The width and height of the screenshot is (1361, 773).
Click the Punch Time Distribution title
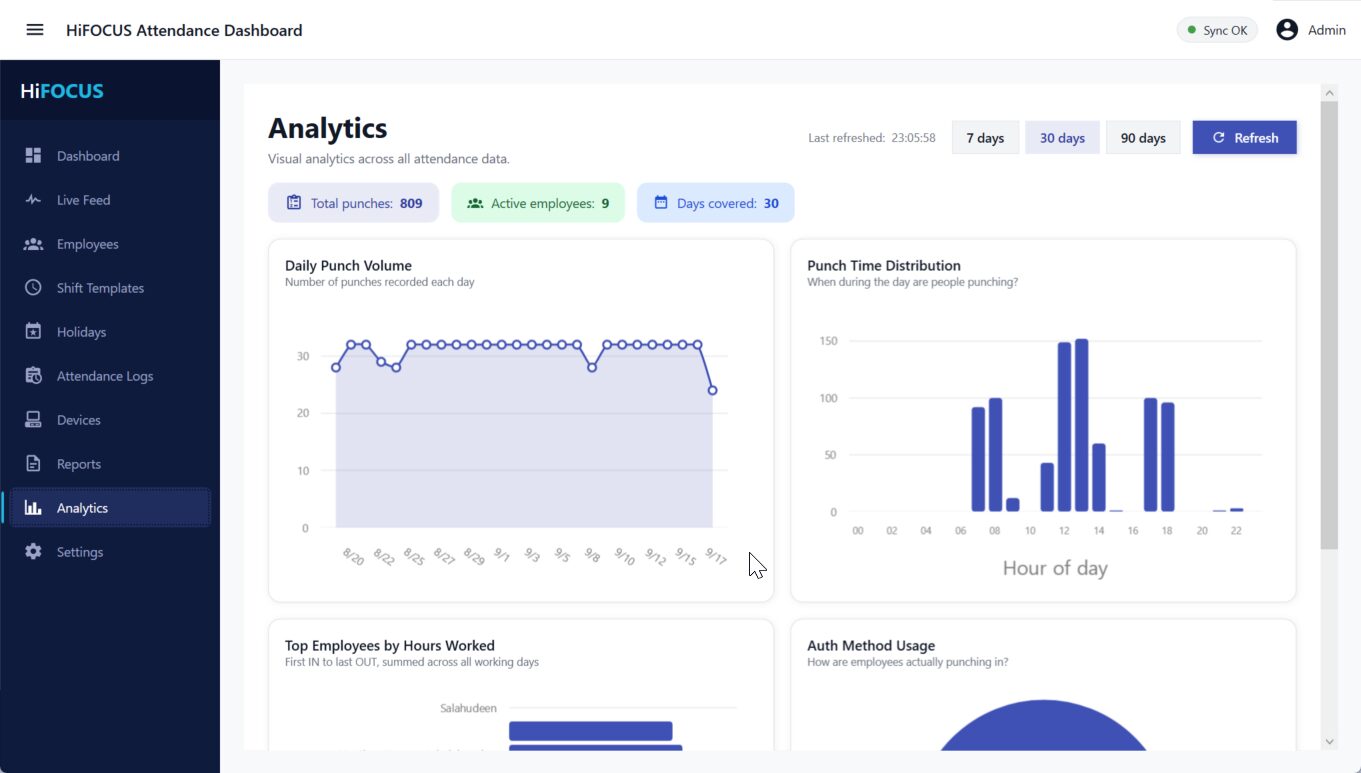coord(884,265)
